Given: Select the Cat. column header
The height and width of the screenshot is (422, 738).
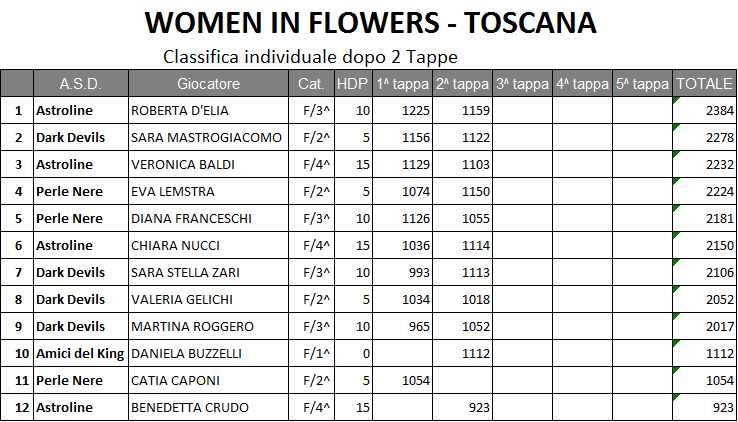Looking at the screenshot, I should click(x=311, y=84).
